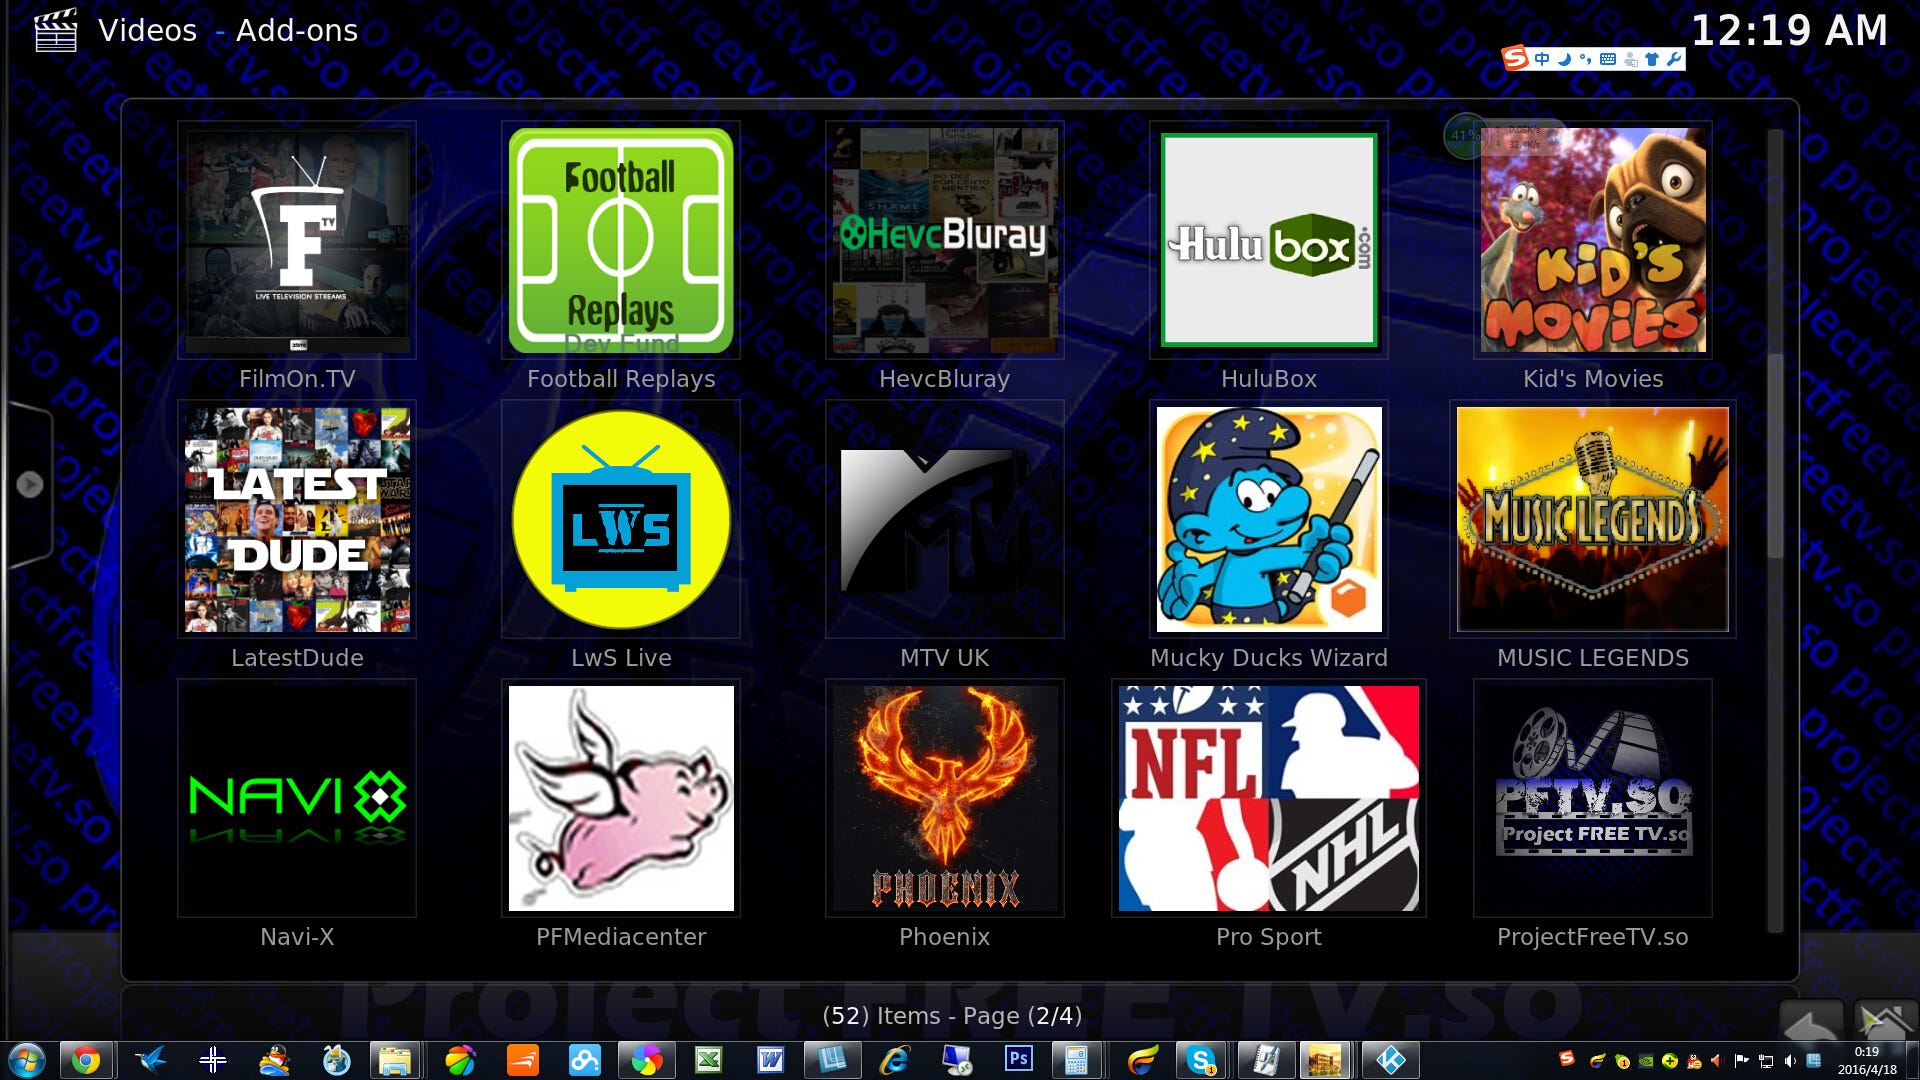
Task: Open the FilmOn.TV add-on
Action: [x=297, y=240]
